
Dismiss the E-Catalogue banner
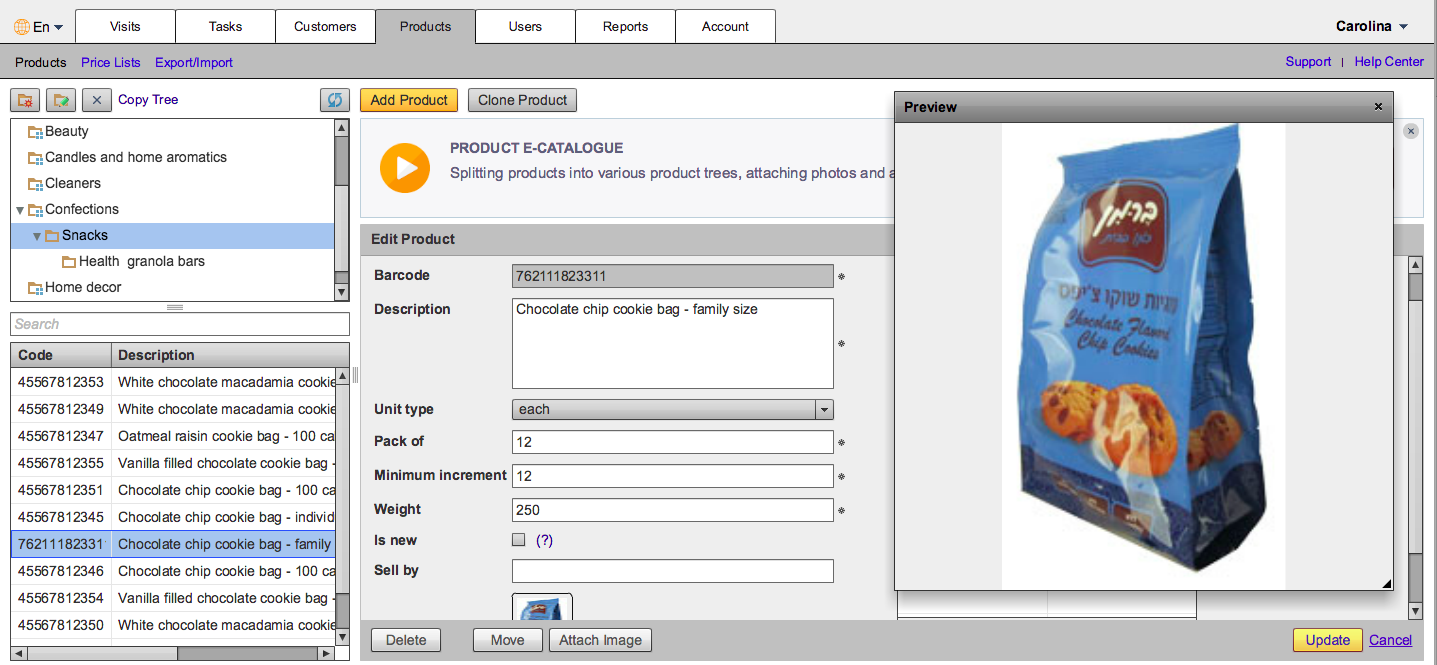pos(1411,131)
